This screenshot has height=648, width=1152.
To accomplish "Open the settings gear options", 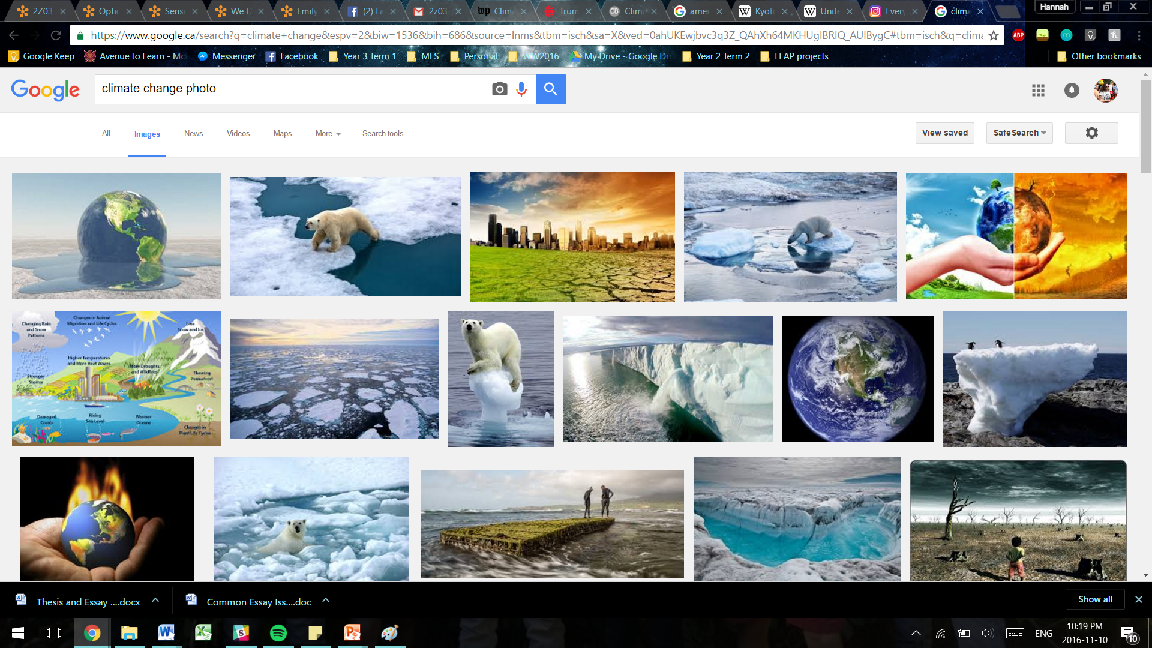I will point(1091,133).
